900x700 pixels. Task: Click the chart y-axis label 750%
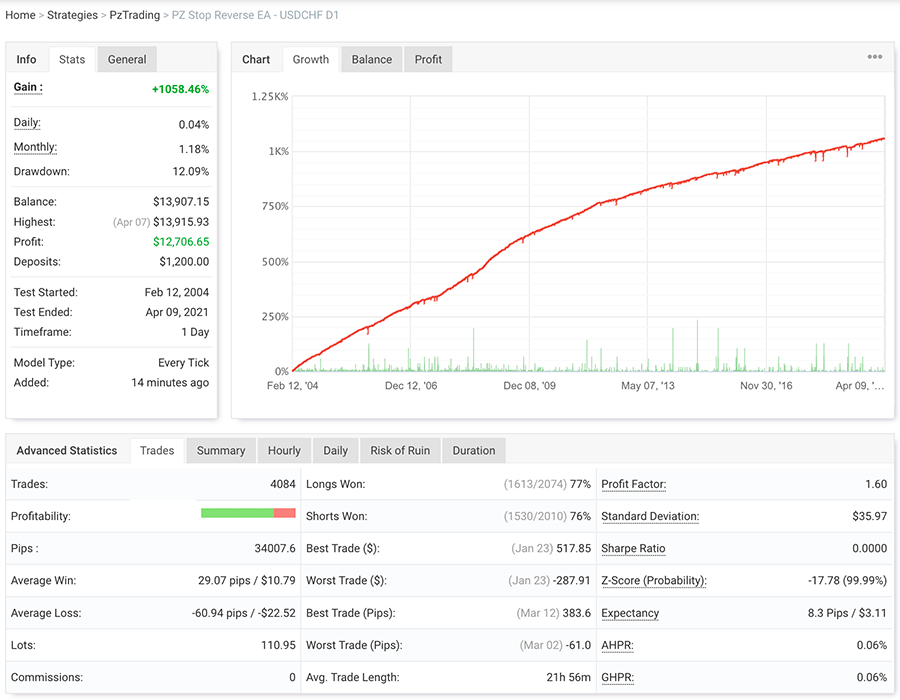click(276, 207)
